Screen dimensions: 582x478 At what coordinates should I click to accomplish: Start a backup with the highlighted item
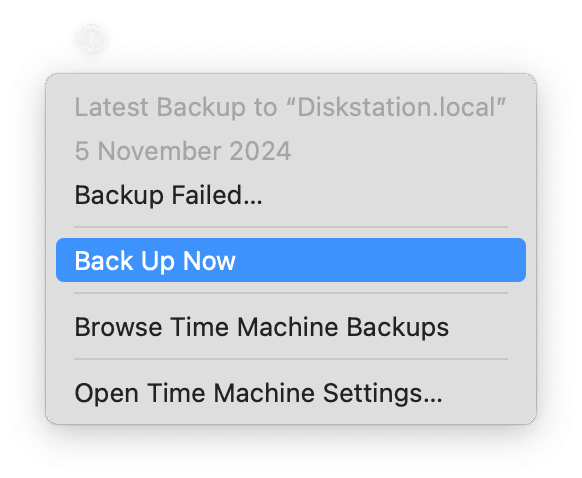(x=291, y=260)
